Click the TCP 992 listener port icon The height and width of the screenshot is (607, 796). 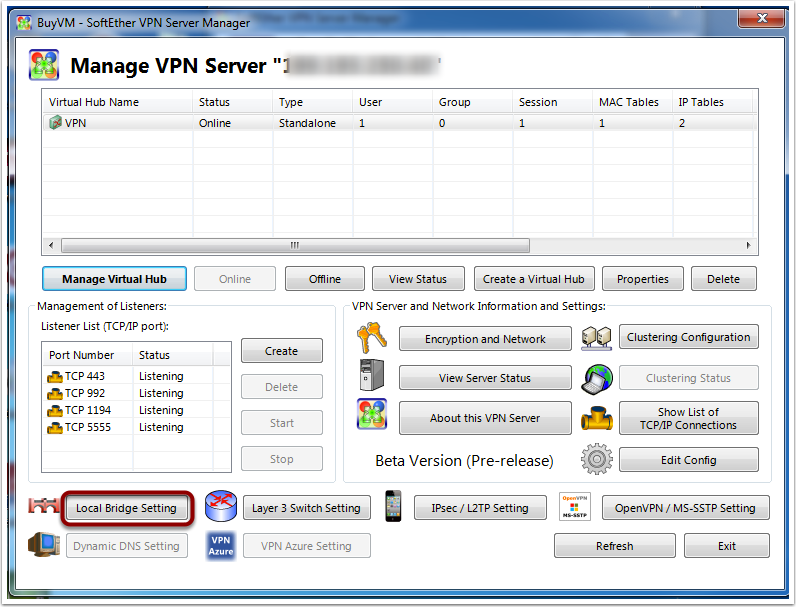pyautogui.click(x=55, y=394)
